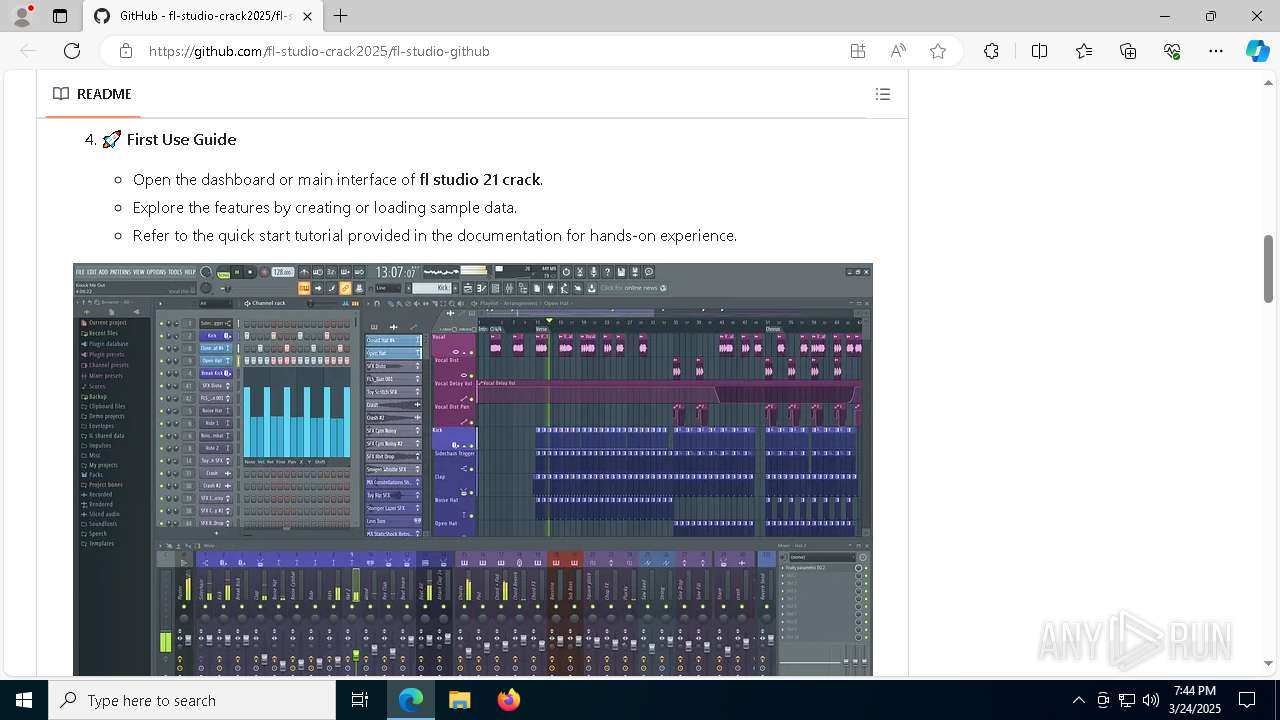Show hidden system tray icons
The image size is (1280, 720).
click(x=1078, y=700)
